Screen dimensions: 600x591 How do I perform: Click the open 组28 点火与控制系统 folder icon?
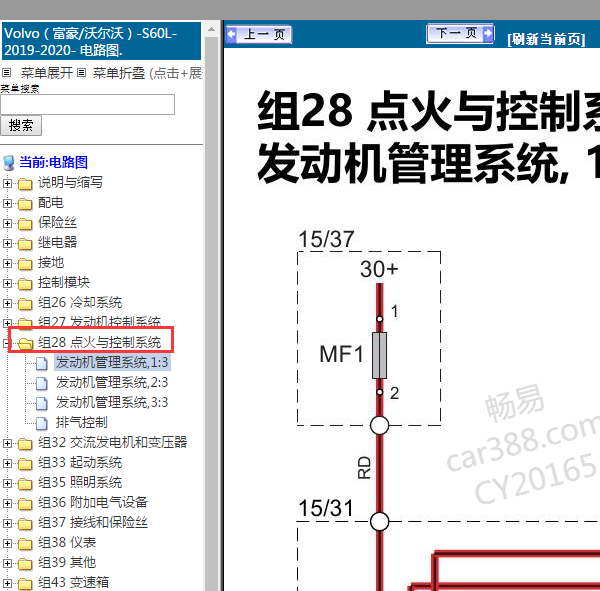[x=26, y=343]
